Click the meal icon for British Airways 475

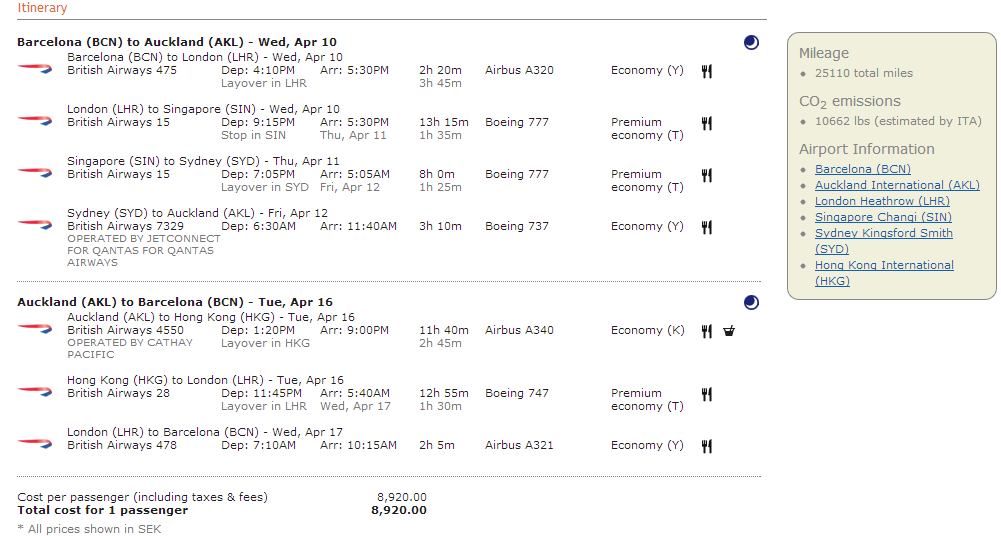pyautogui.click(x=707, y=71)
